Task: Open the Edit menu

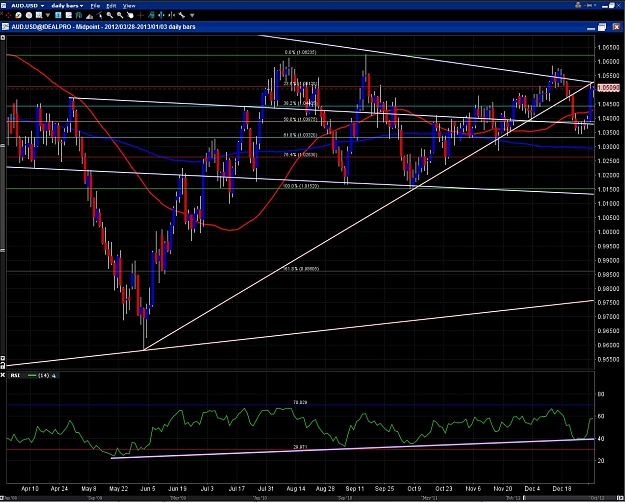Action: click(111, 6)
